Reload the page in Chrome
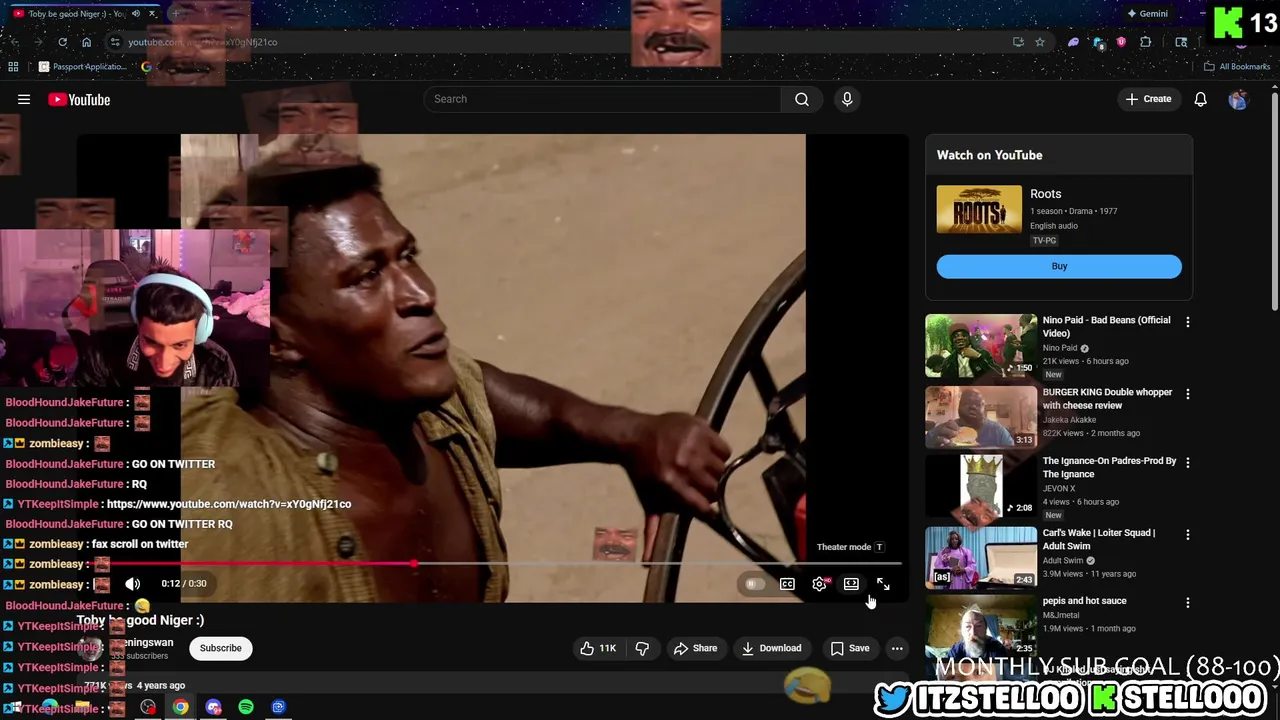The image size is (1280, 720). point(62,42)
